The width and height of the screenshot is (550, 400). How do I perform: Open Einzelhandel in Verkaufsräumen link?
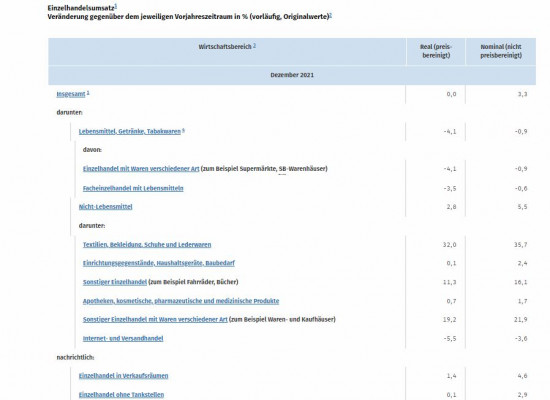123,376
